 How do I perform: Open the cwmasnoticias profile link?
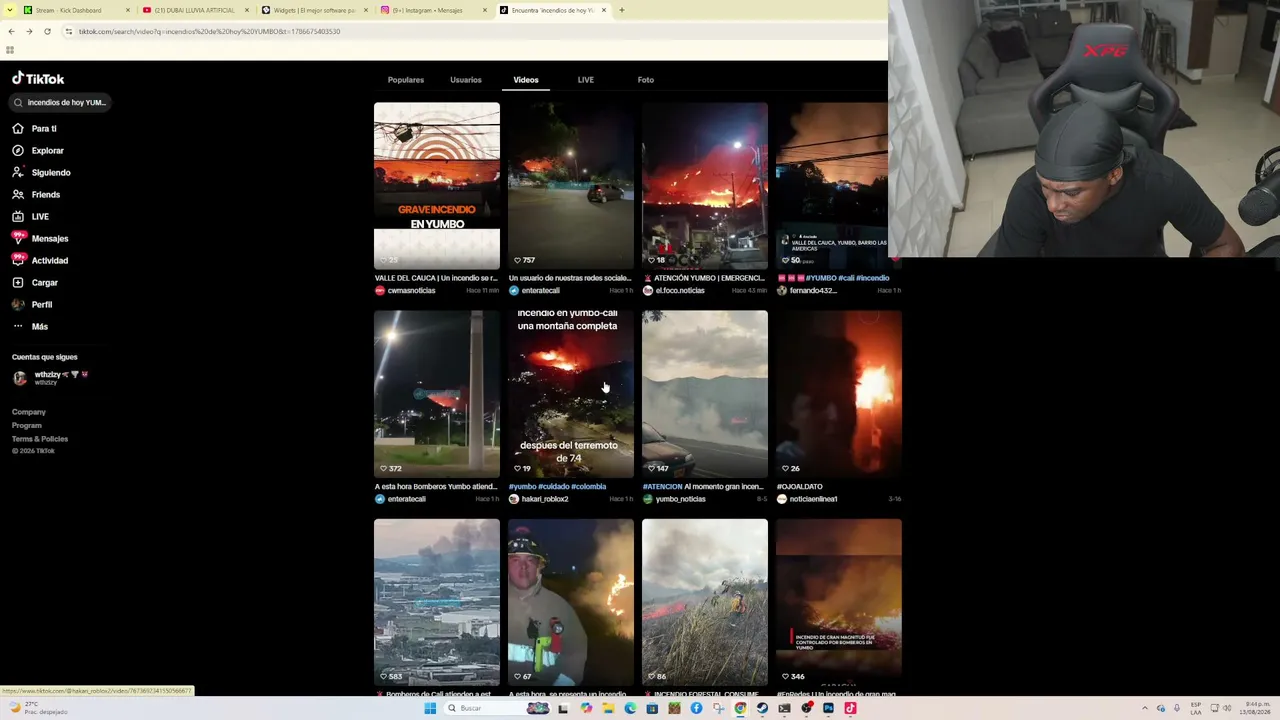(x=411, y=290)
